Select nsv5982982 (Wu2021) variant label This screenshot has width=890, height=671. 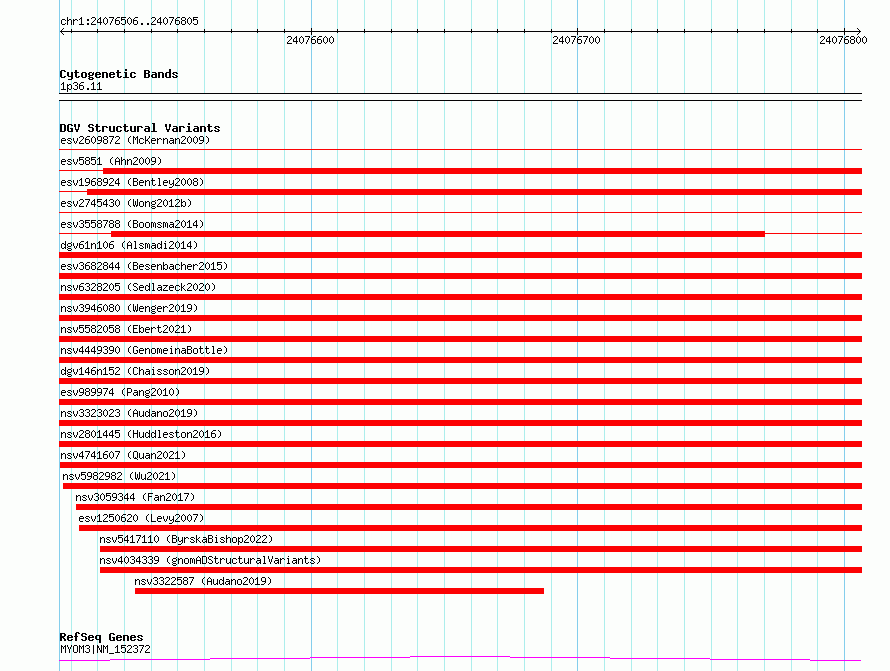119,476
